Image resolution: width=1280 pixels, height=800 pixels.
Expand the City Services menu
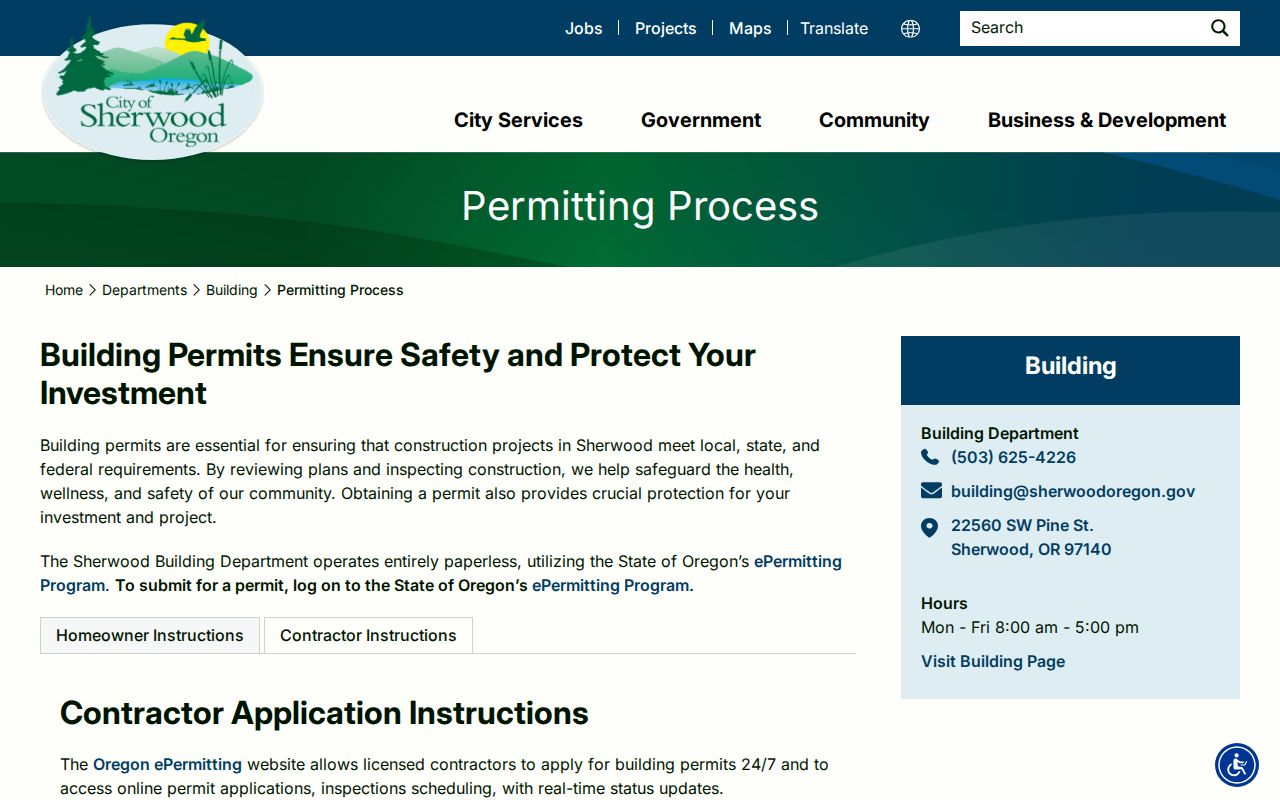518,120
